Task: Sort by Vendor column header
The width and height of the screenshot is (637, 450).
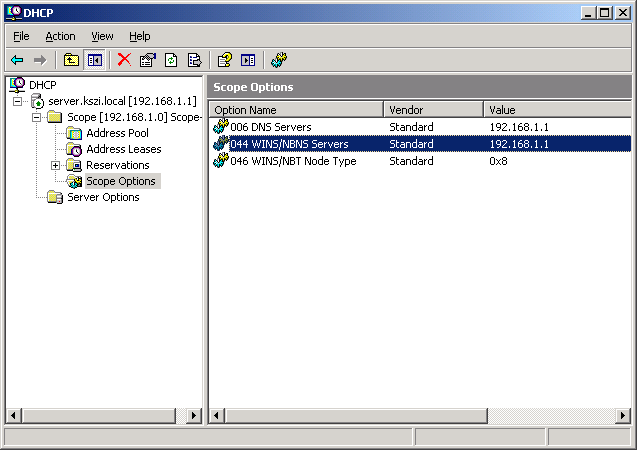Action: point(433,110)
